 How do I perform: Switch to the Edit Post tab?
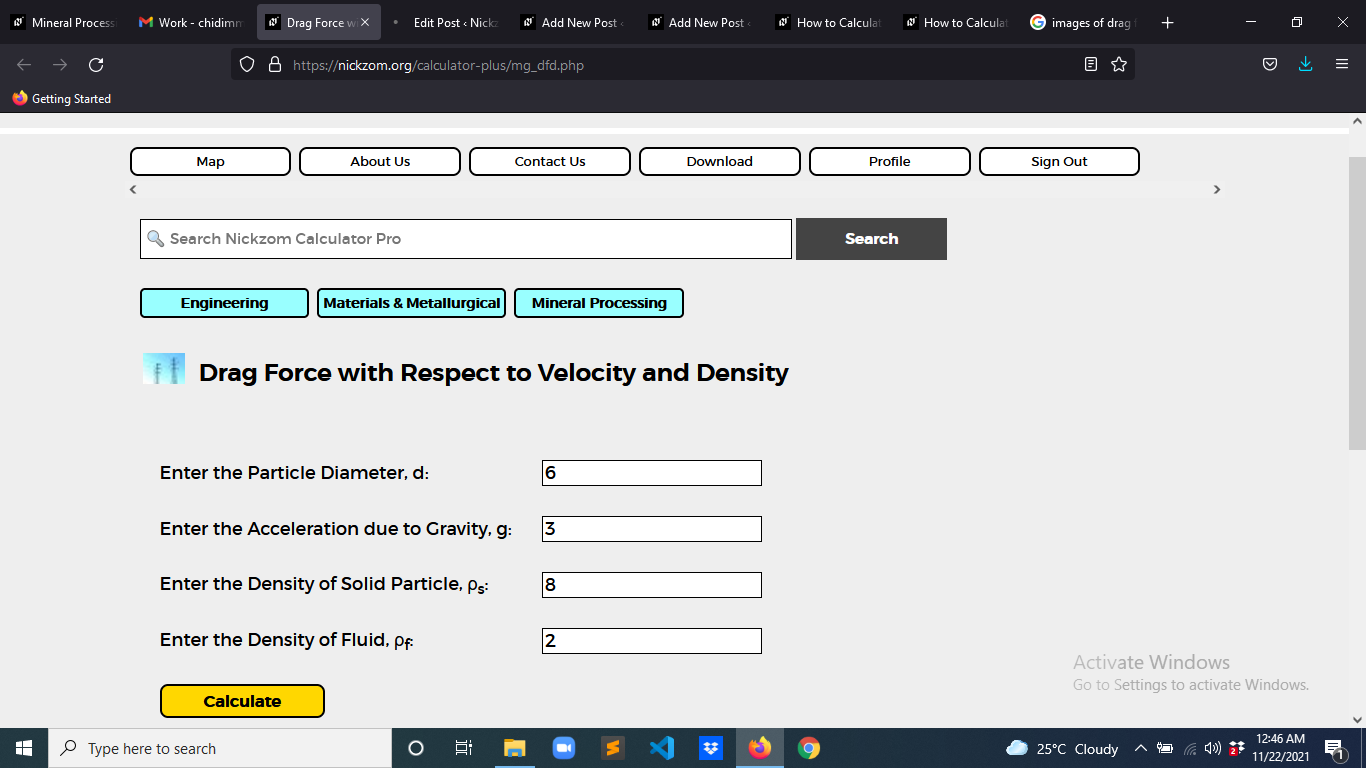tap(446, 22)
